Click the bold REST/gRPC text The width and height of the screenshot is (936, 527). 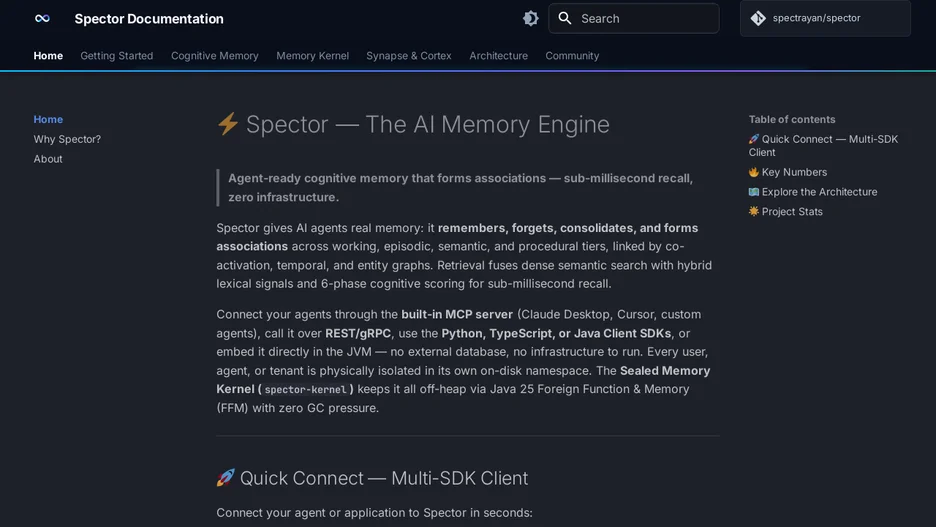(358, 333)
